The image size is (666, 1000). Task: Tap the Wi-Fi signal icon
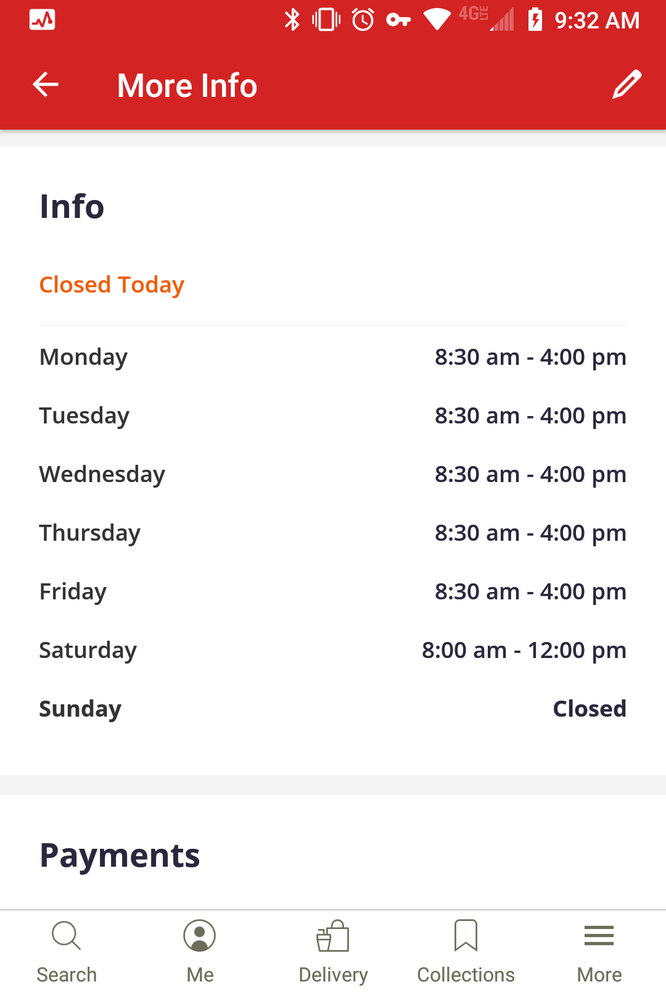pyautogui.click(x=436, y=20)
